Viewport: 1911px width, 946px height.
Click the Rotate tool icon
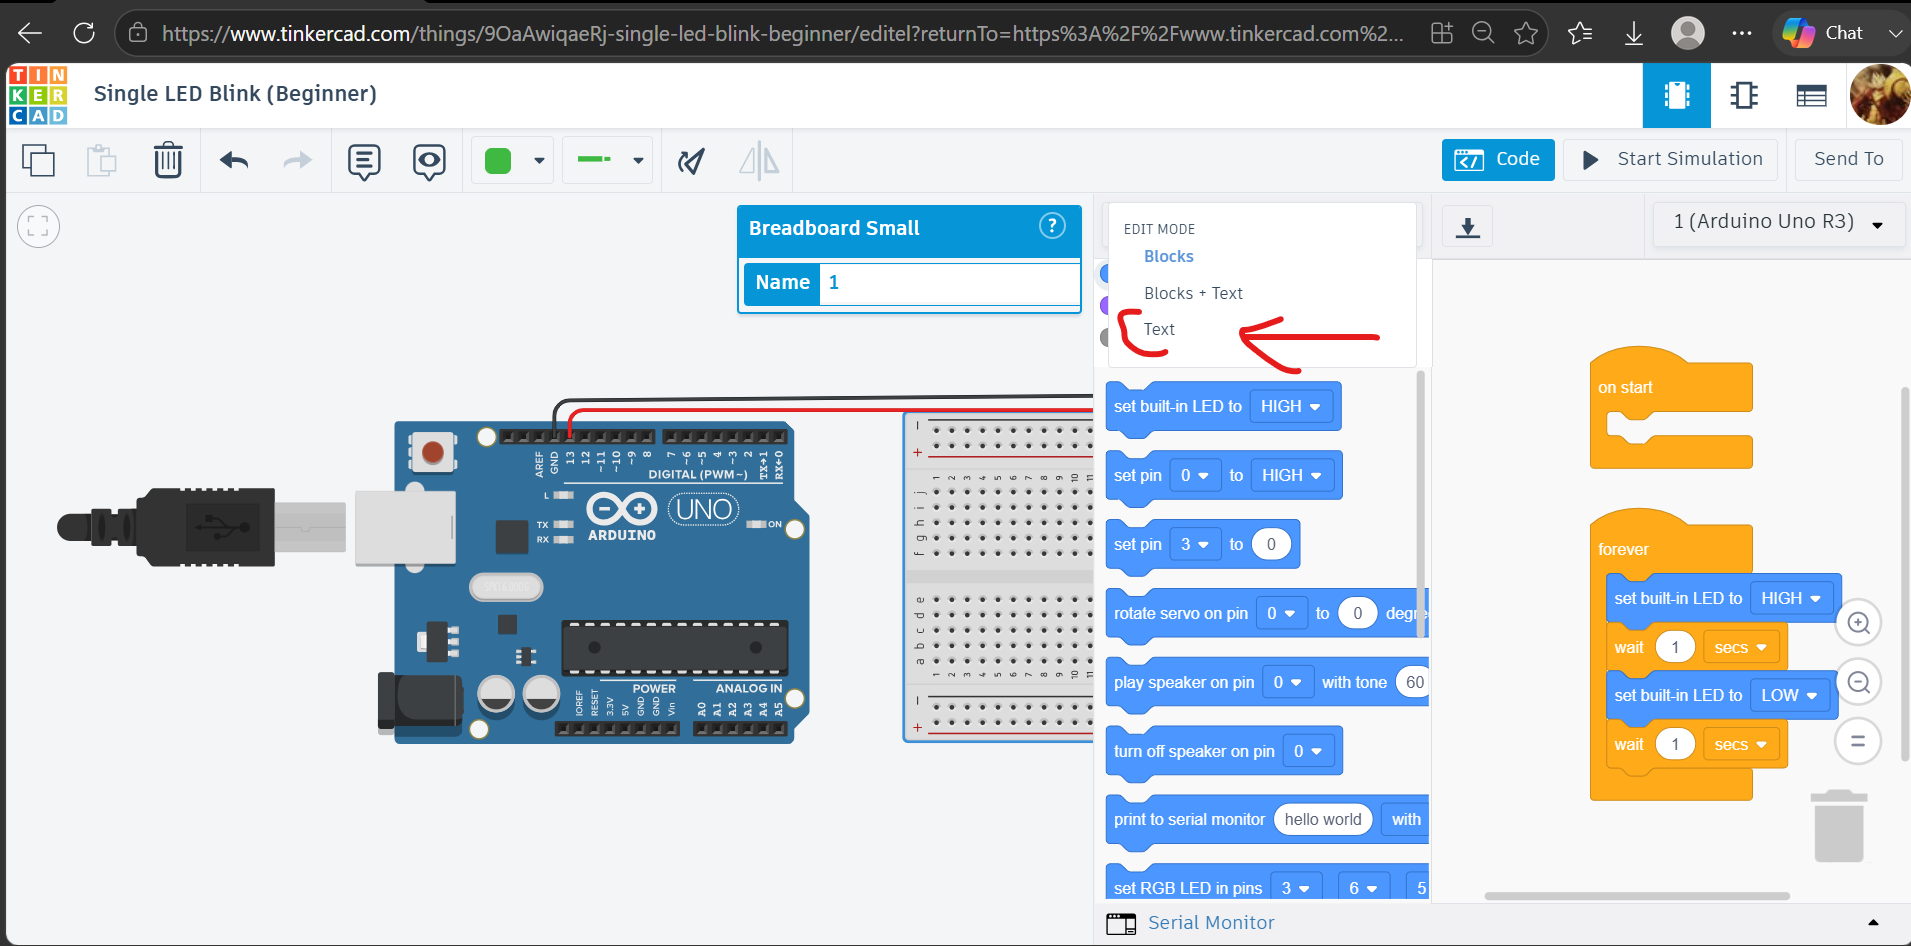[691, 160]
